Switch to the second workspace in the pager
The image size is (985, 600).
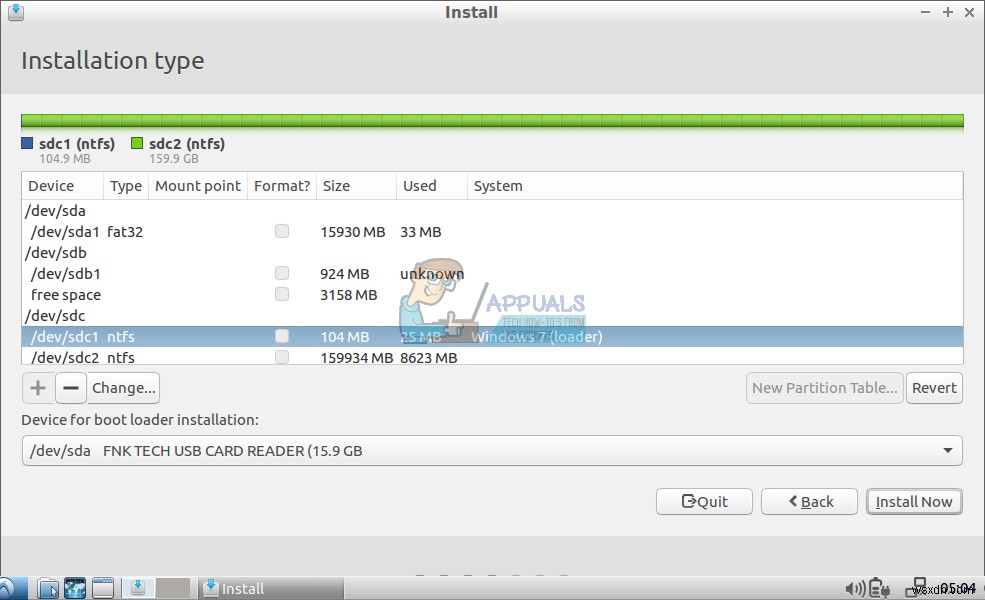click(173, 588)
